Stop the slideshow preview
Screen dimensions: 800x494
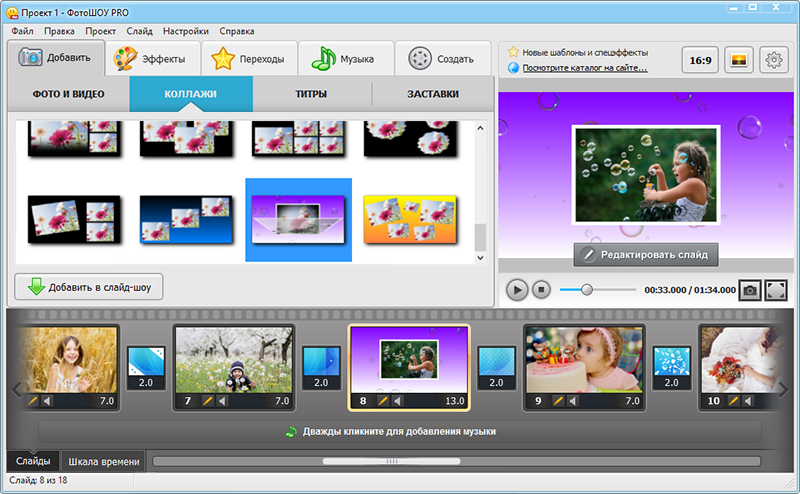(x=541, y=290)
